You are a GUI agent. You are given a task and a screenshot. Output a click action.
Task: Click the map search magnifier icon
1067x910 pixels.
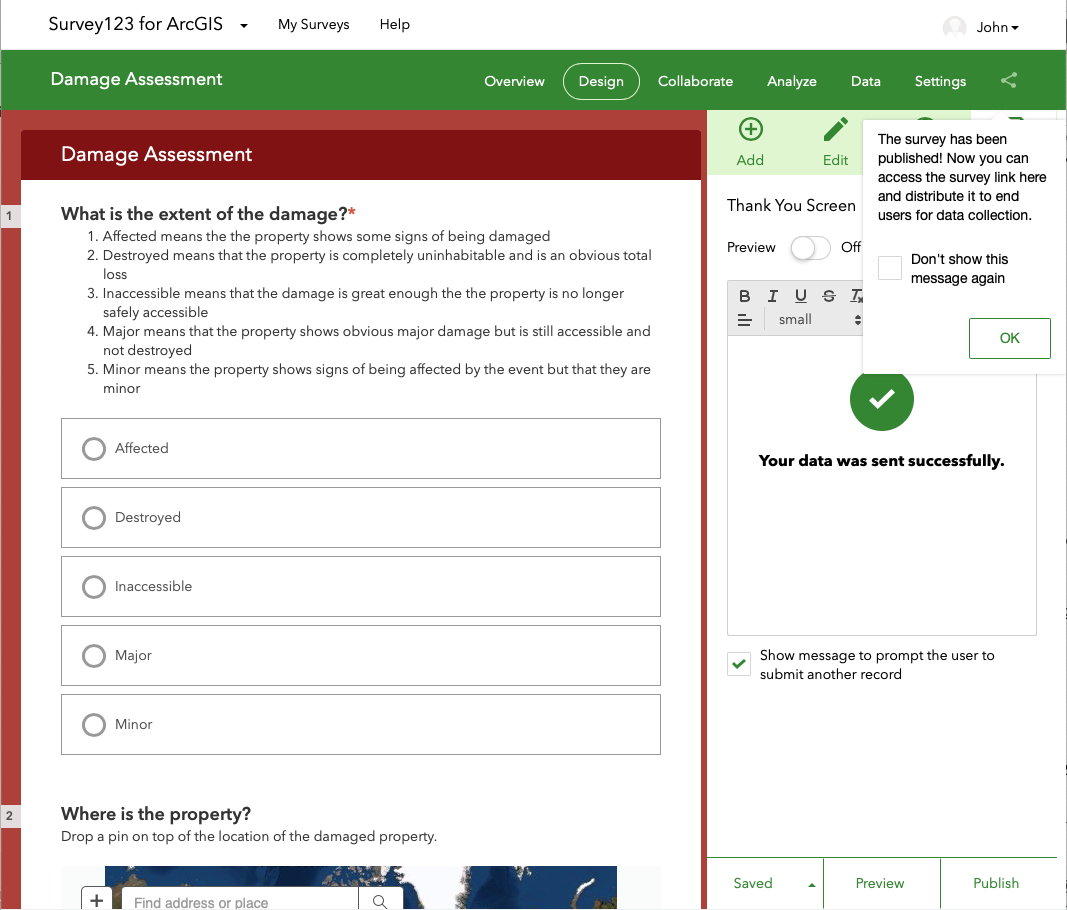[380, 902]
